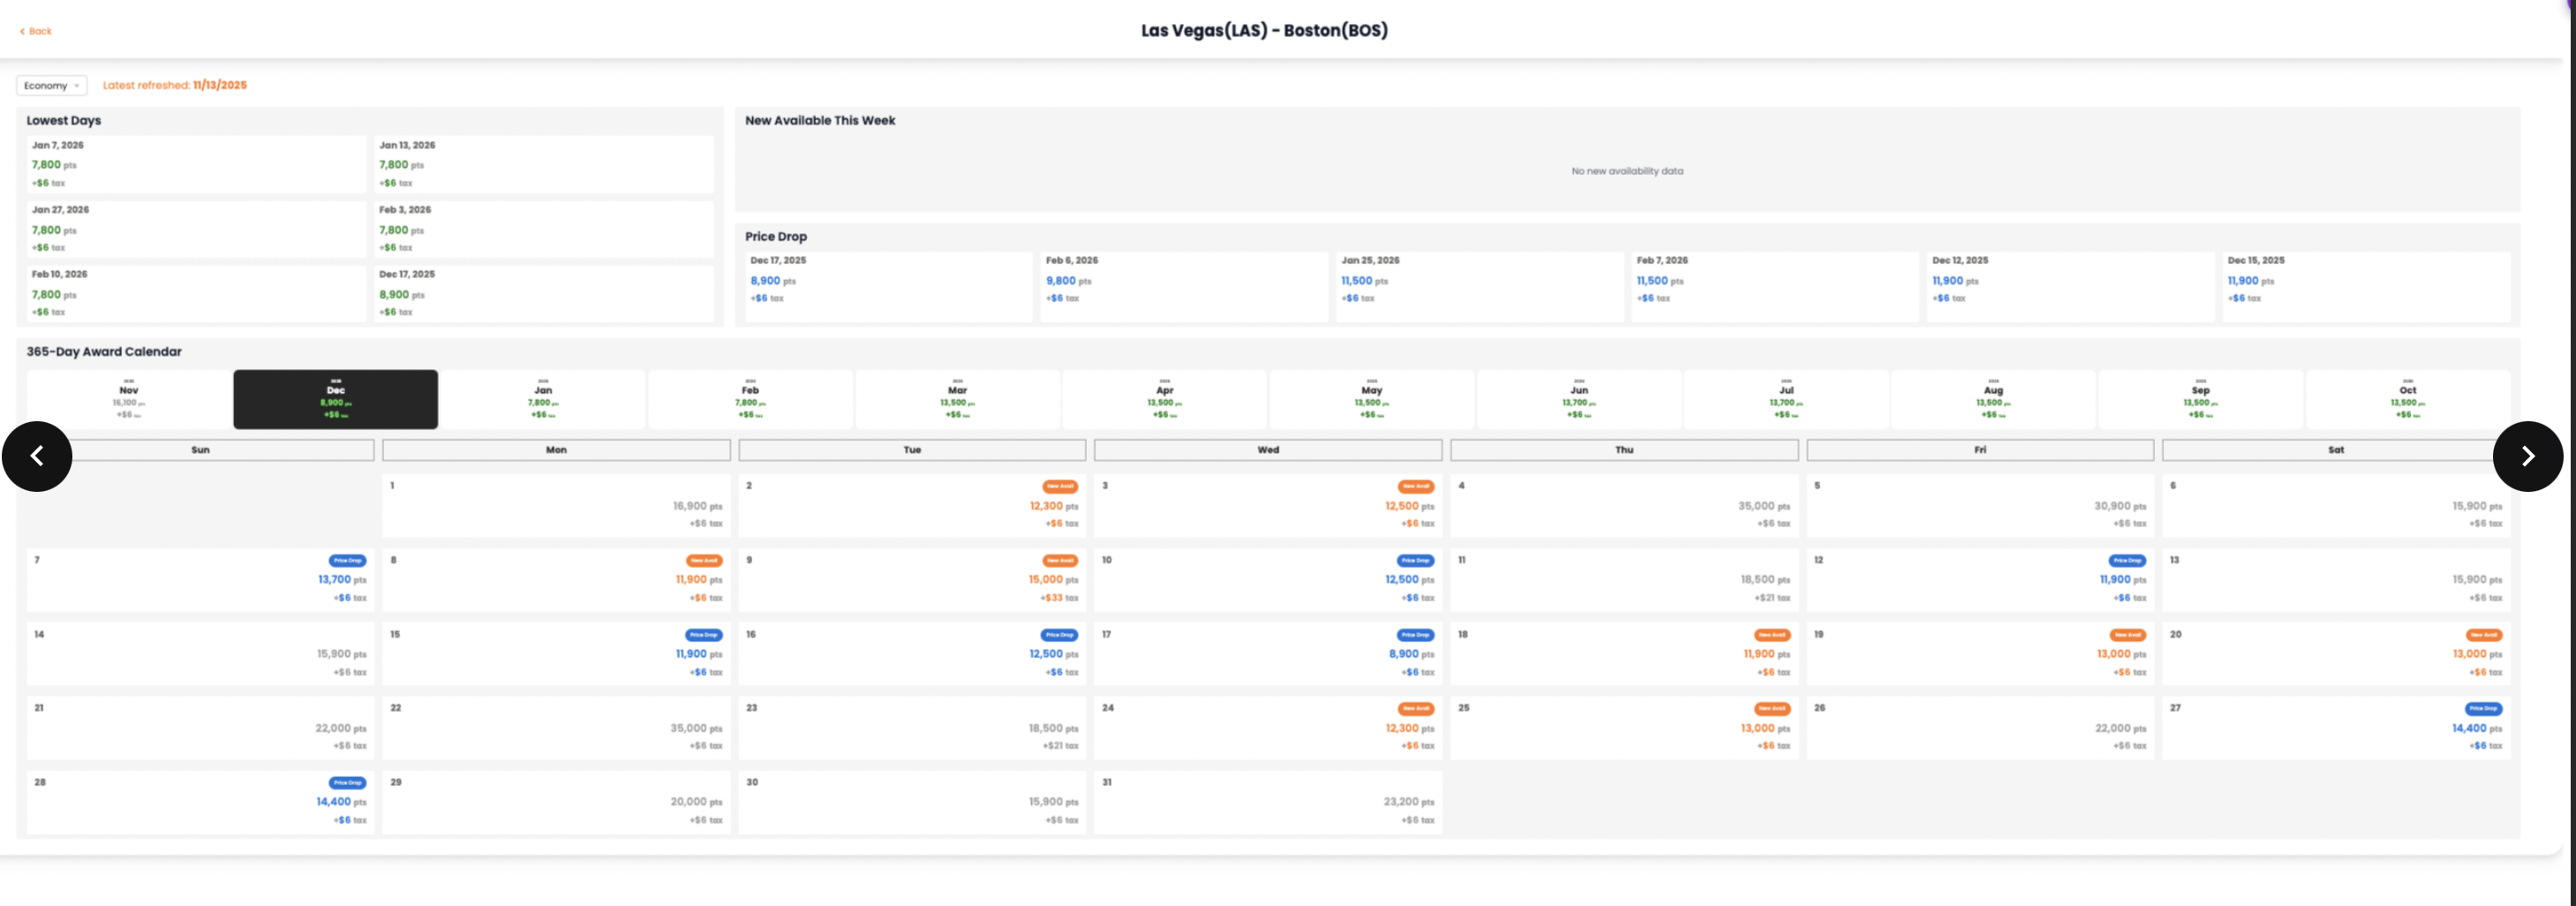The width and height of the screenshot is (2576, 906).
Task: Select the Feb 10, 2026 lowest day card
Action: click(x=196, y=293)
